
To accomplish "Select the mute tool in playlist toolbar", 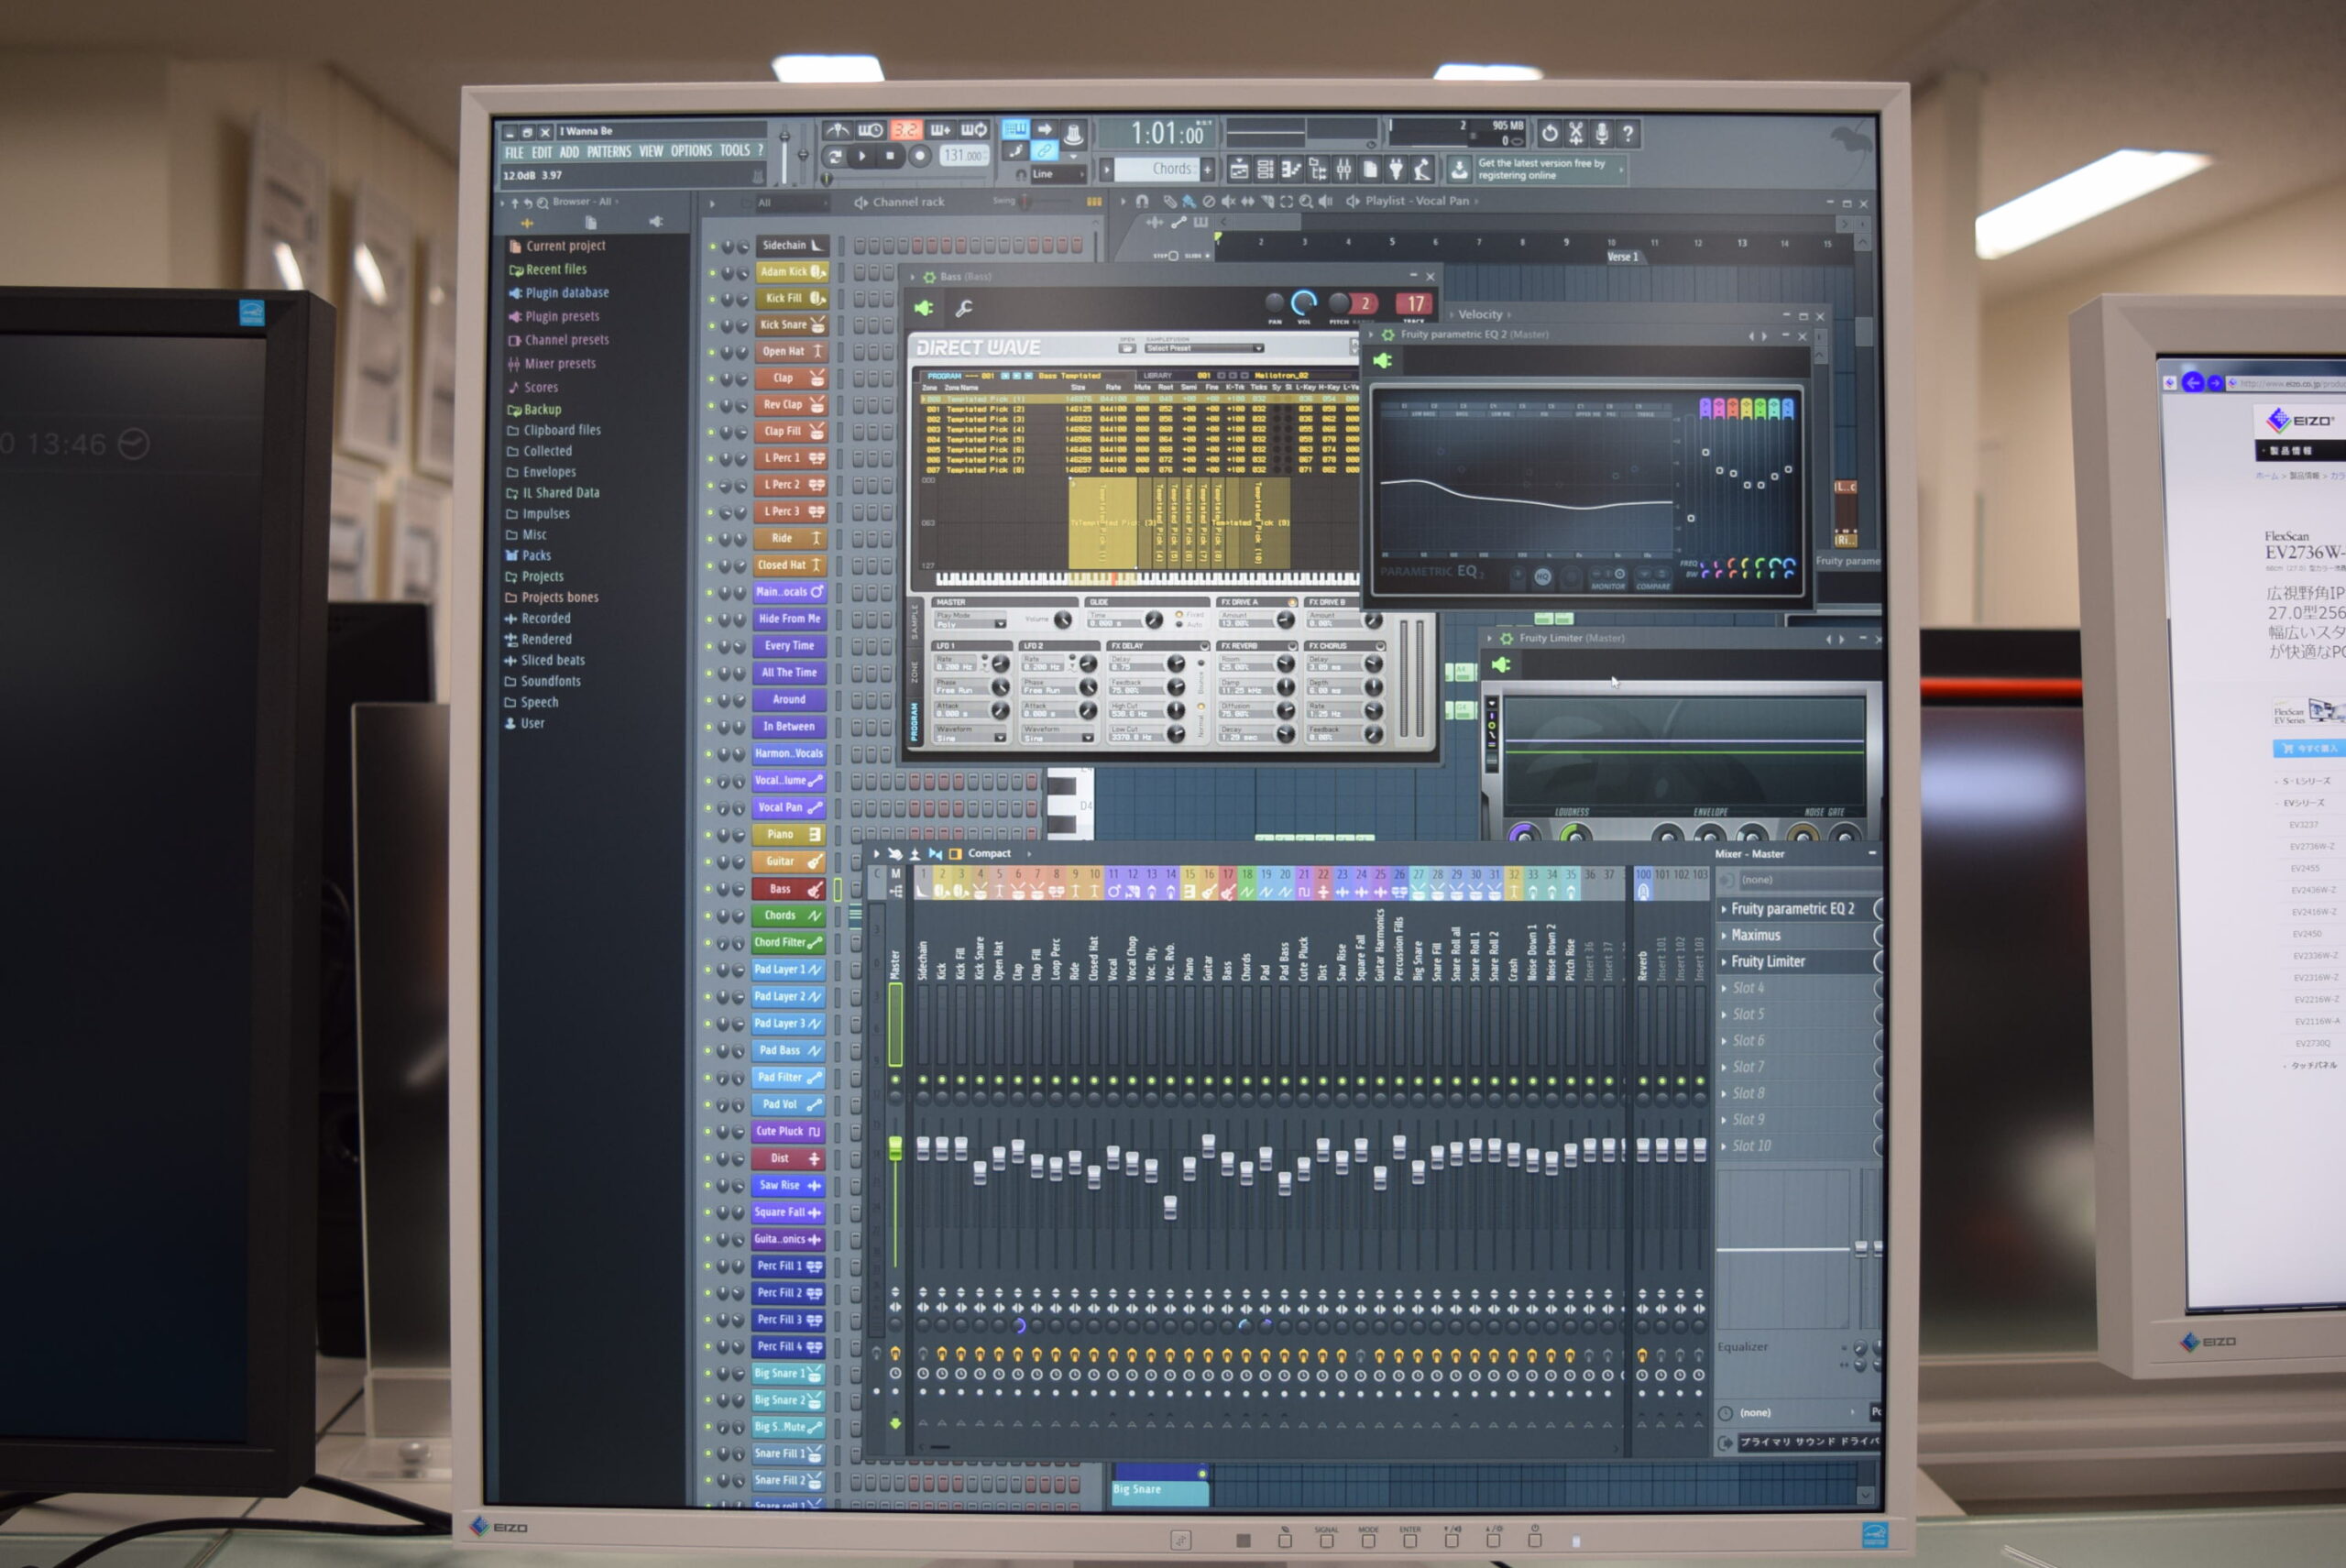I will 1228,201.
